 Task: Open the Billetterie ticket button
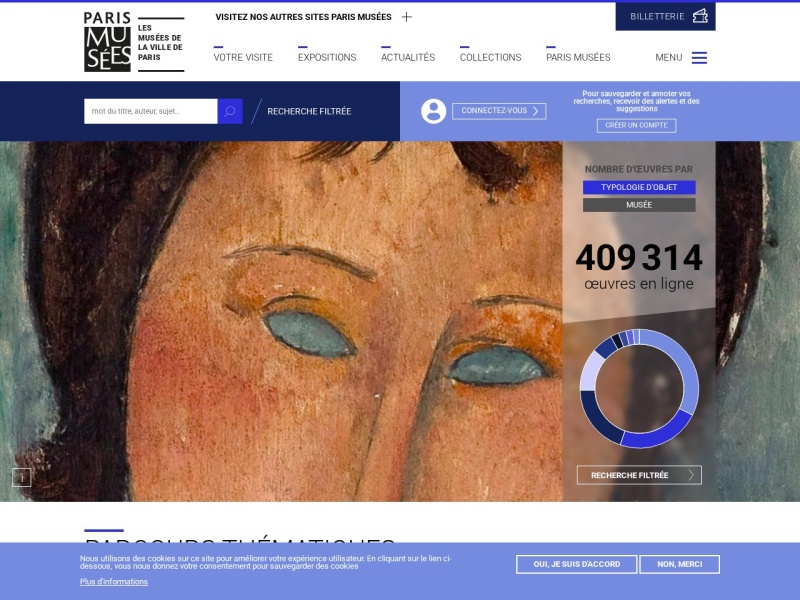665,16
